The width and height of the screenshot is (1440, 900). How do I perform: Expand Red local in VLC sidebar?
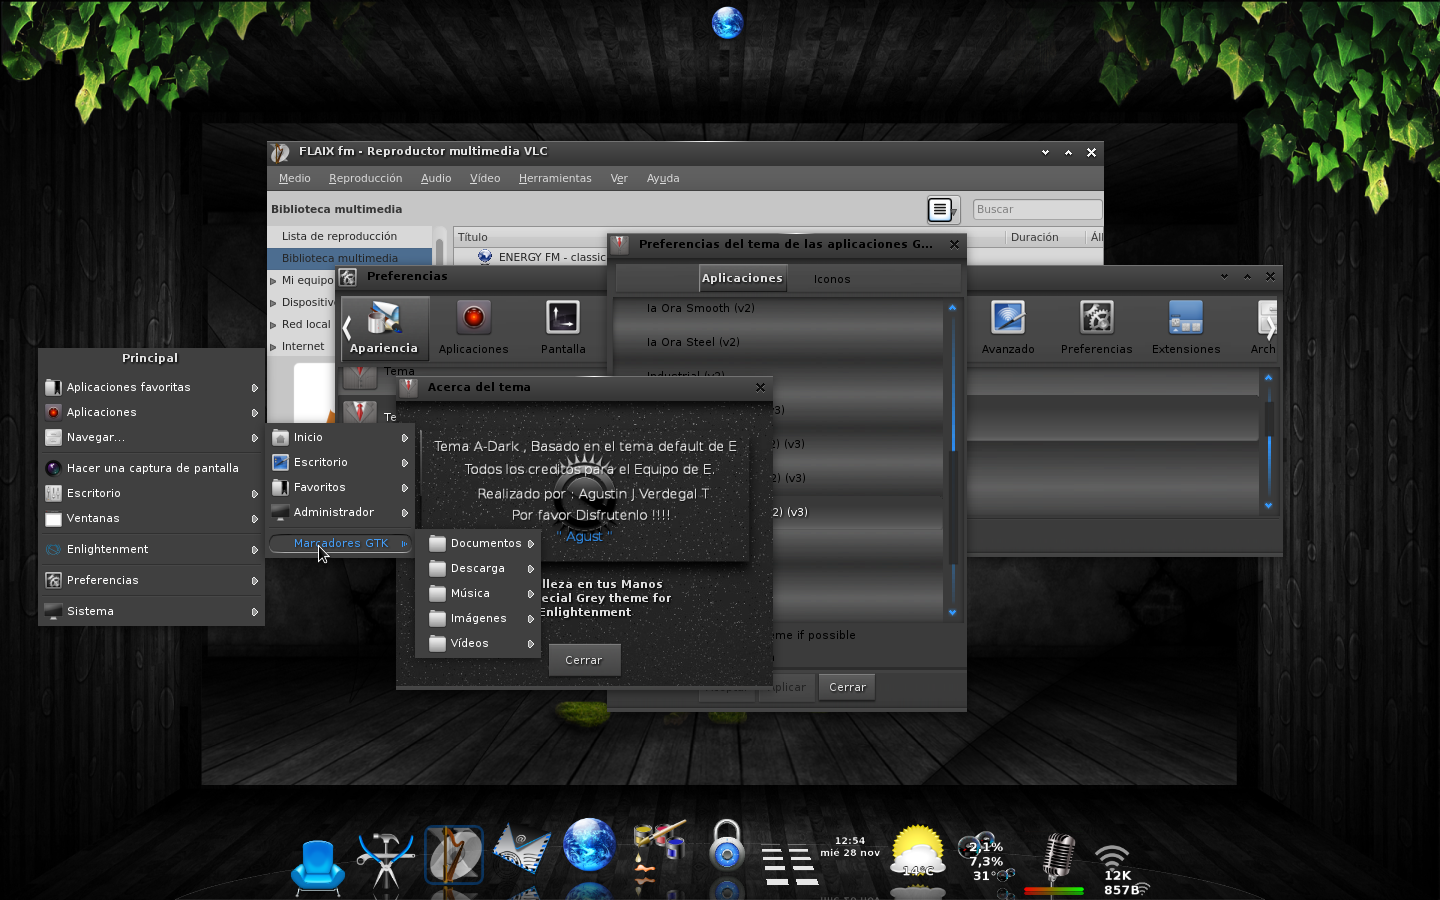pyautogui.click(x=273, y=325)
